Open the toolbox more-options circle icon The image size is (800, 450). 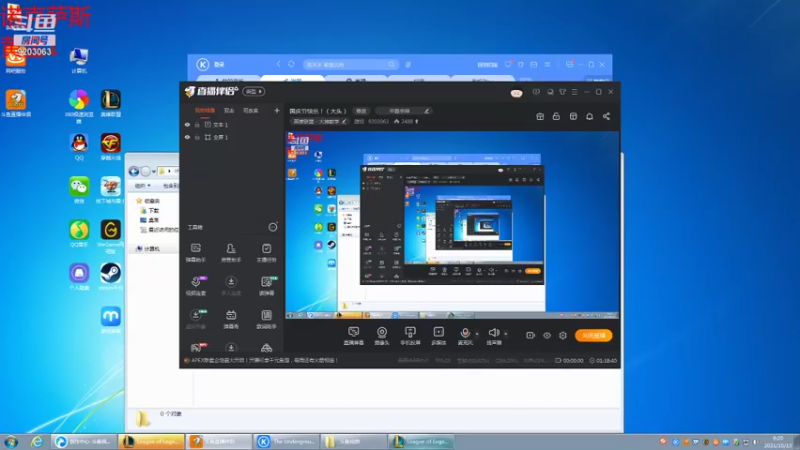click(x=273, y=227)
